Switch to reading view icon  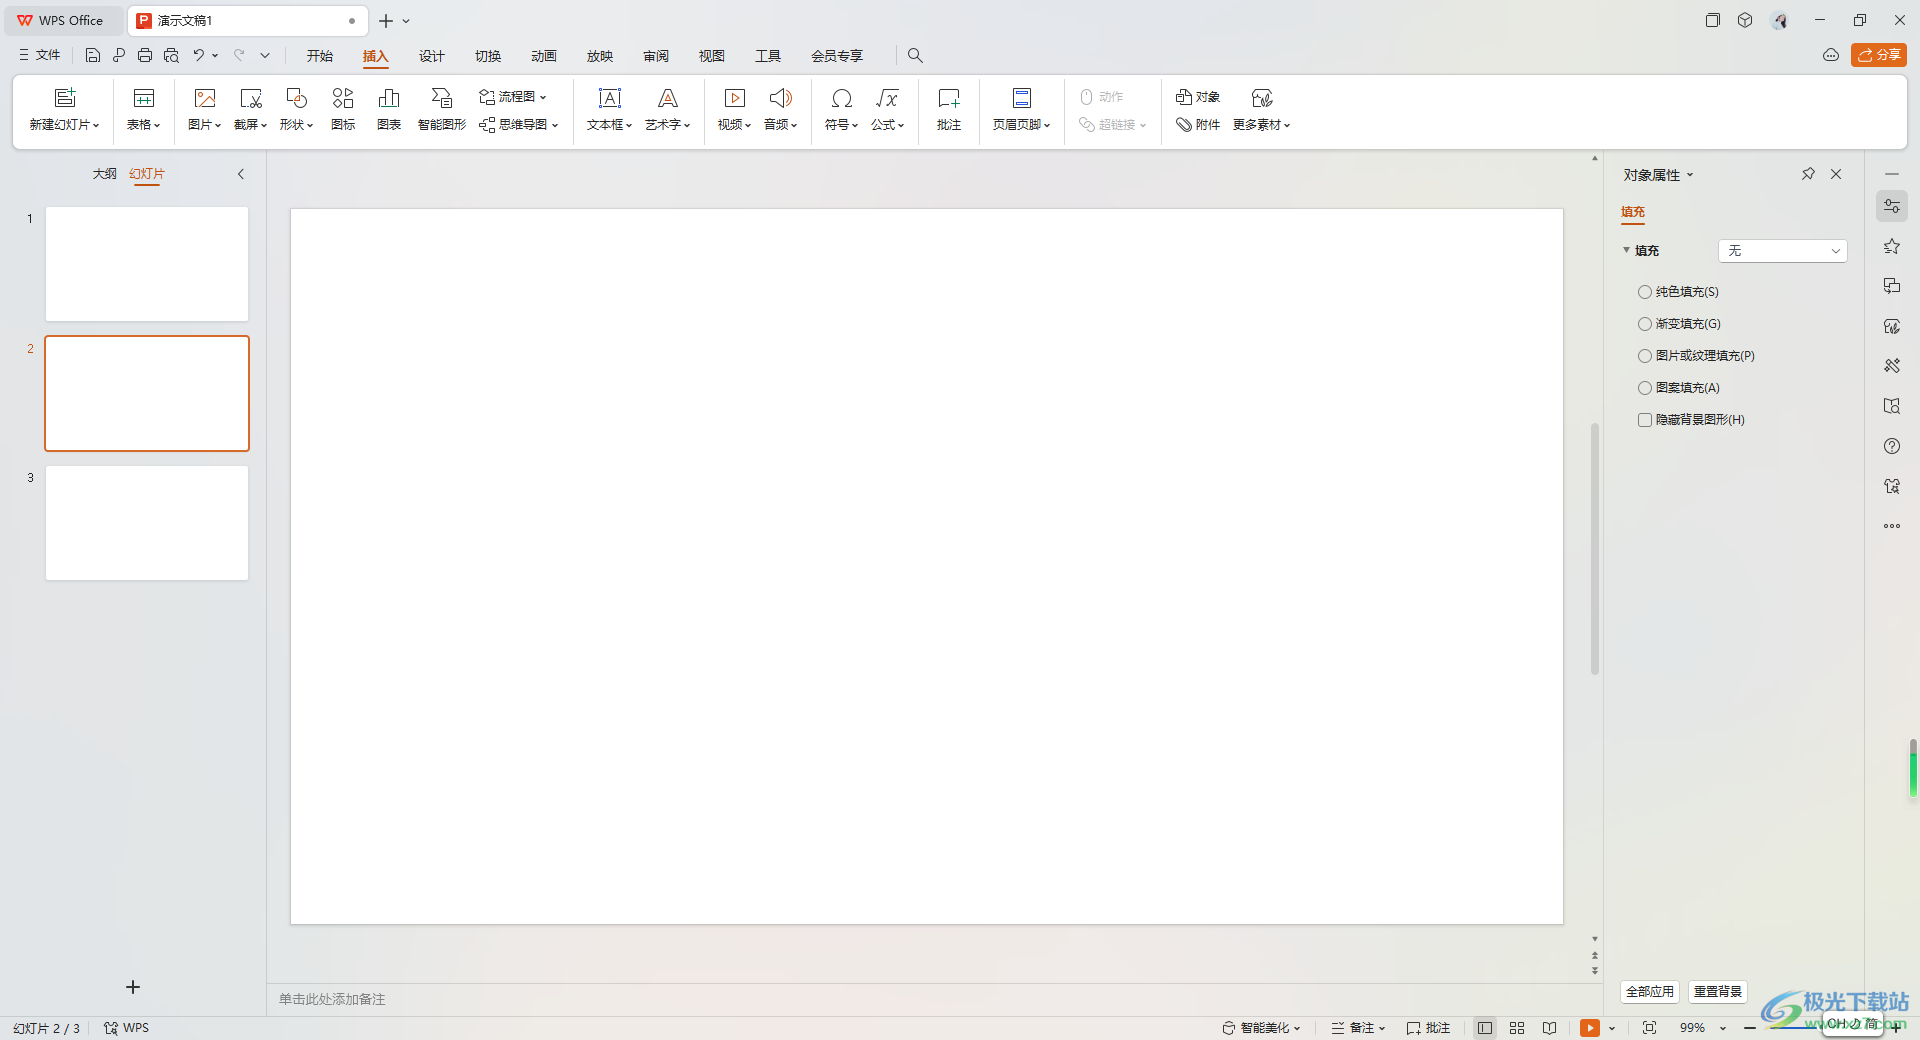[1549, 1028]
